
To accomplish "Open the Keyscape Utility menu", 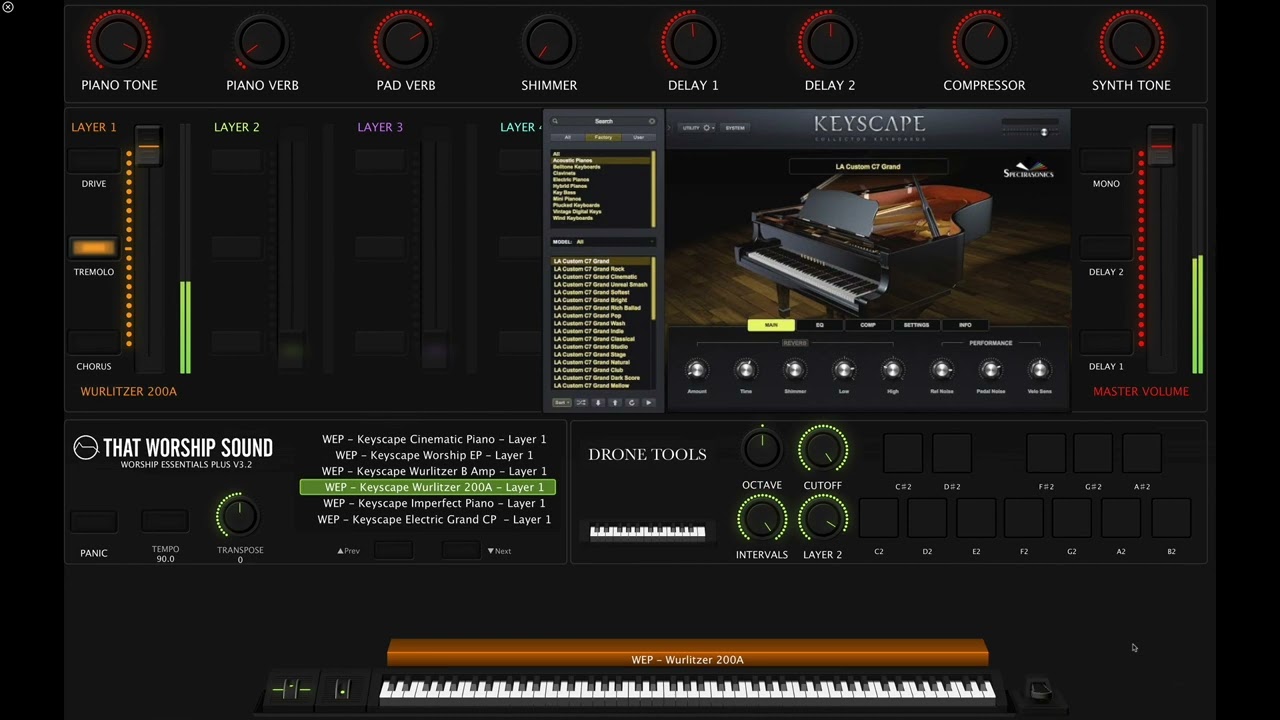I will pyautogui.click(x=698, y=128).
